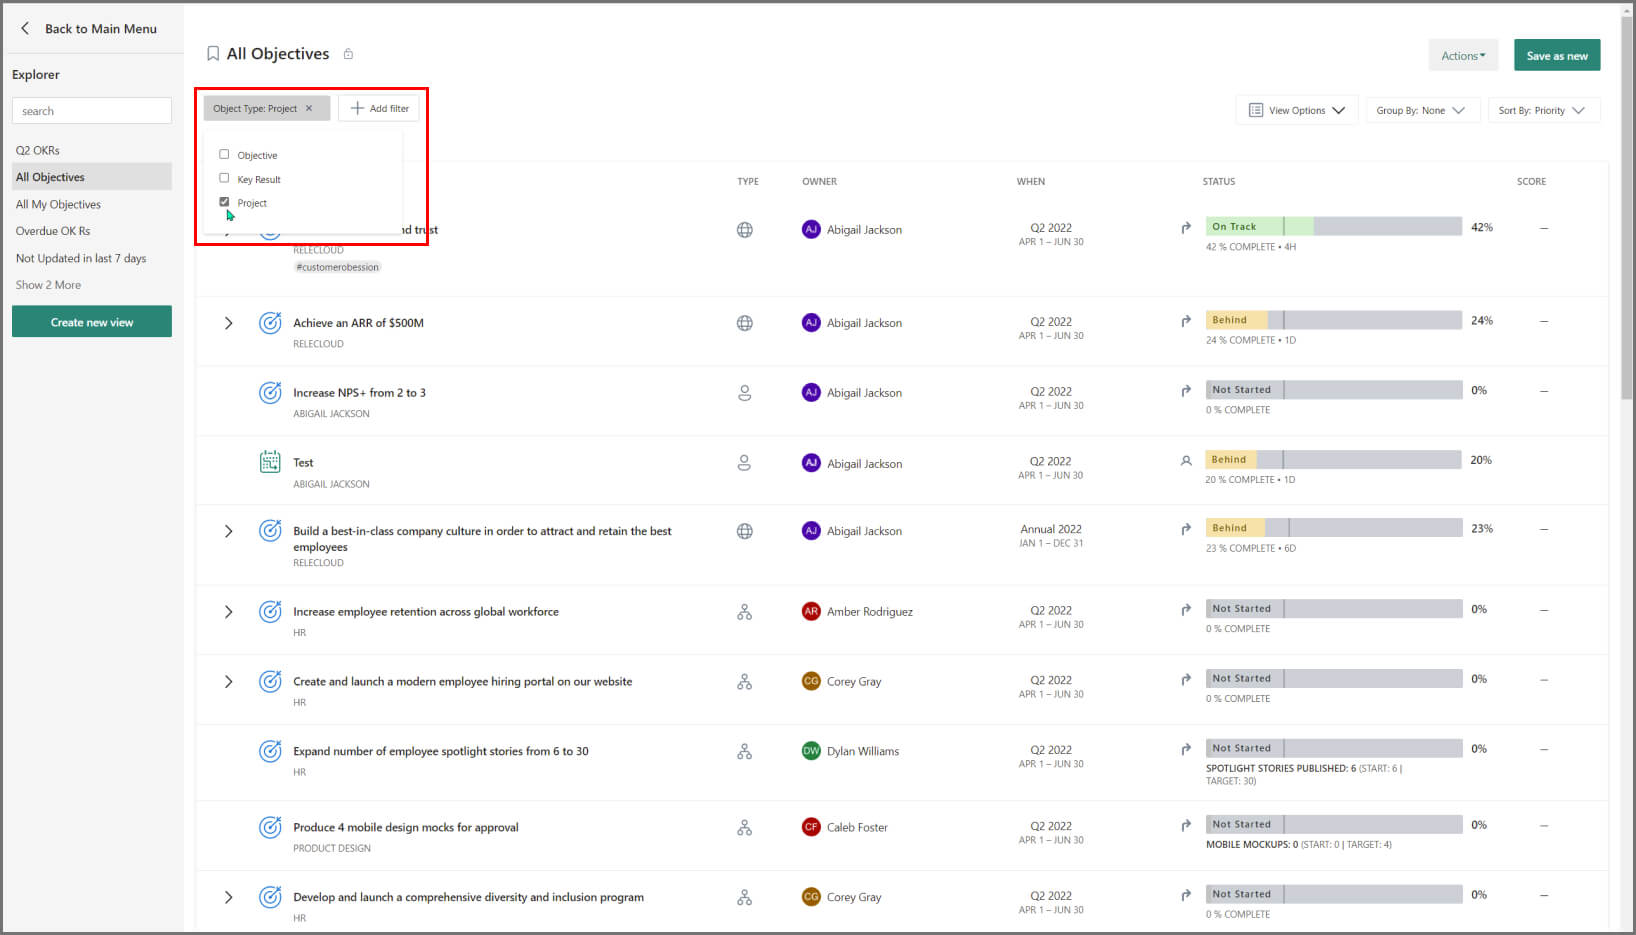Check the Key Result filter checkbox
This screenshot has height=935, width=1636.
224,178
